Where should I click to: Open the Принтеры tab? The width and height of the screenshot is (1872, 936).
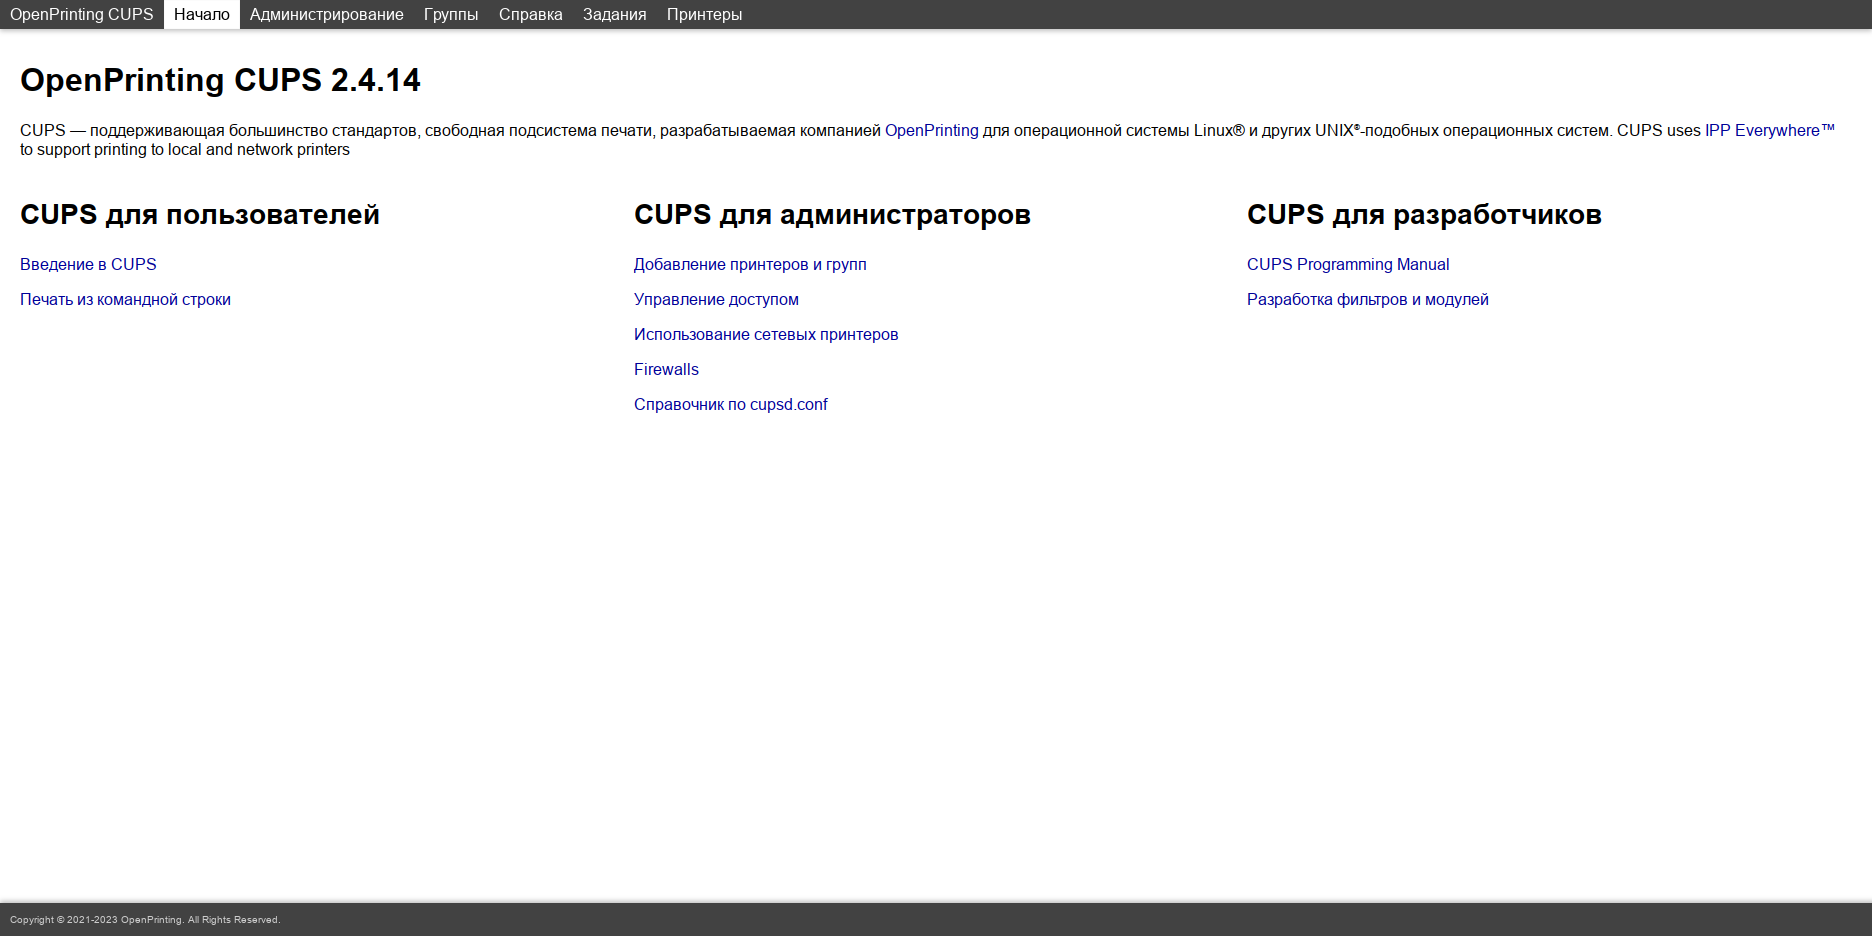[x=704, y=14]
